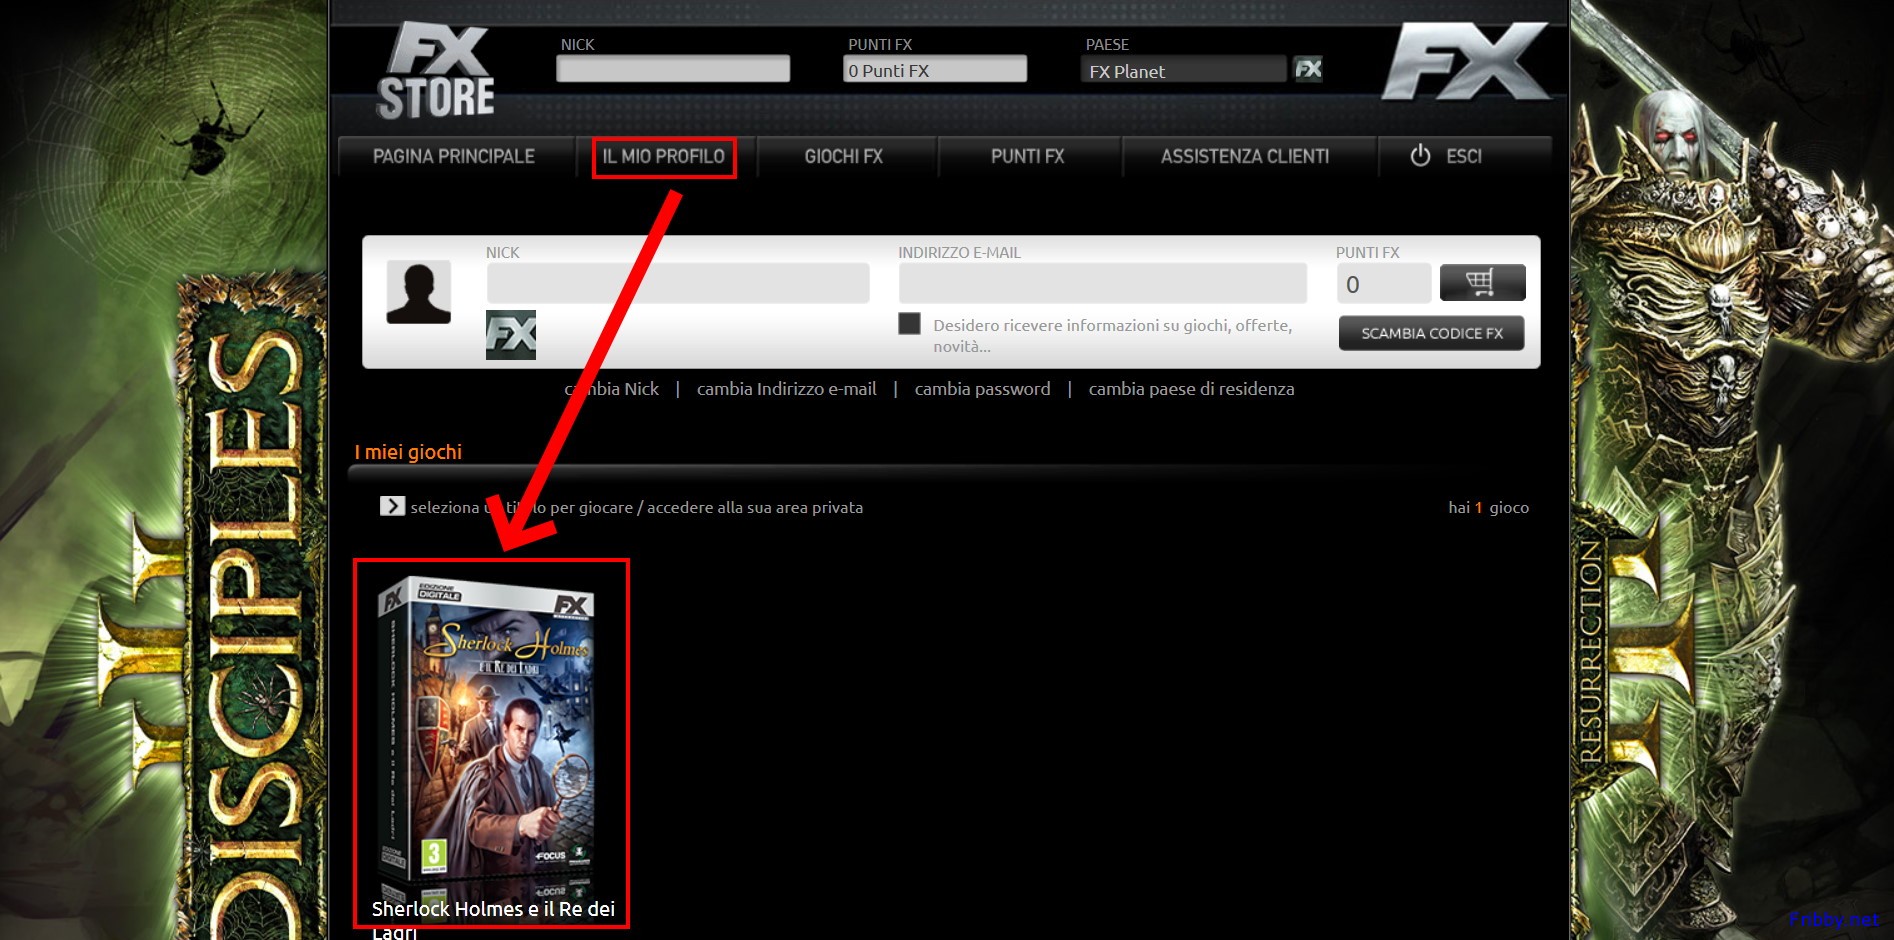Viewport: 1894px width, 940px height.
Task: Open the Giochi FX section
Action: 843,157
